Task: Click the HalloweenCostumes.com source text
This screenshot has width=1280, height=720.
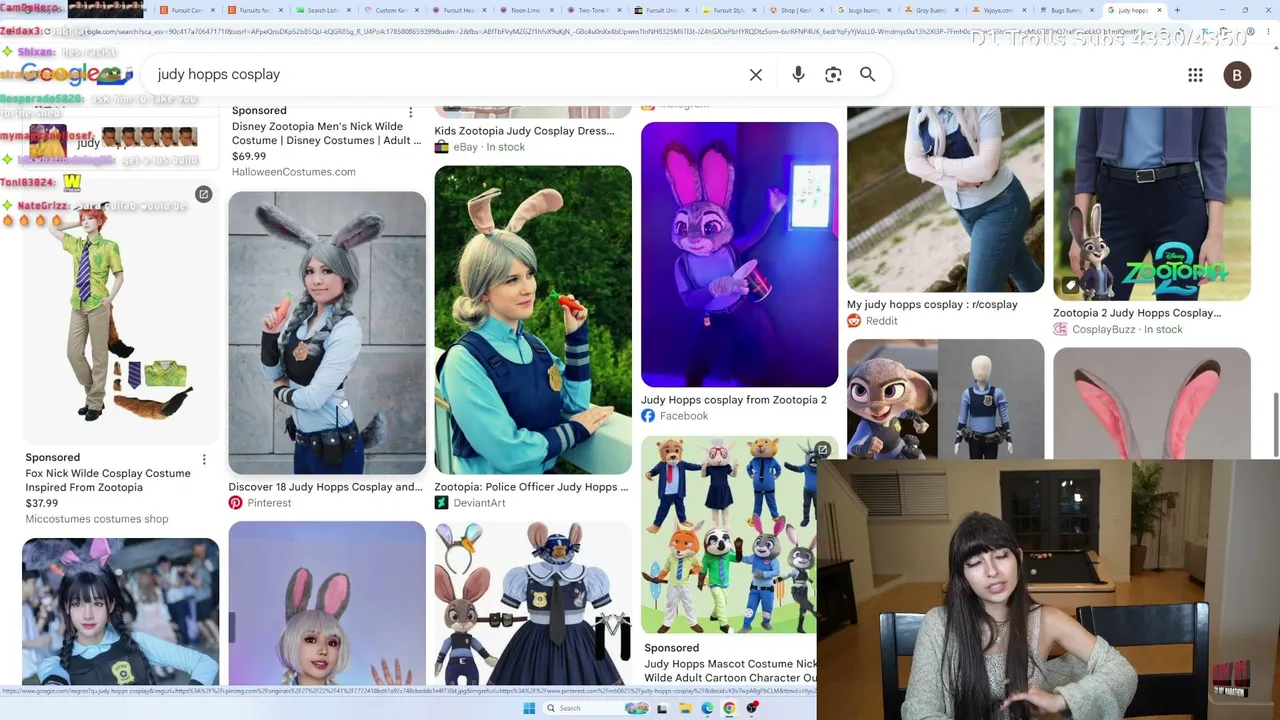Action: coord(294,172)
